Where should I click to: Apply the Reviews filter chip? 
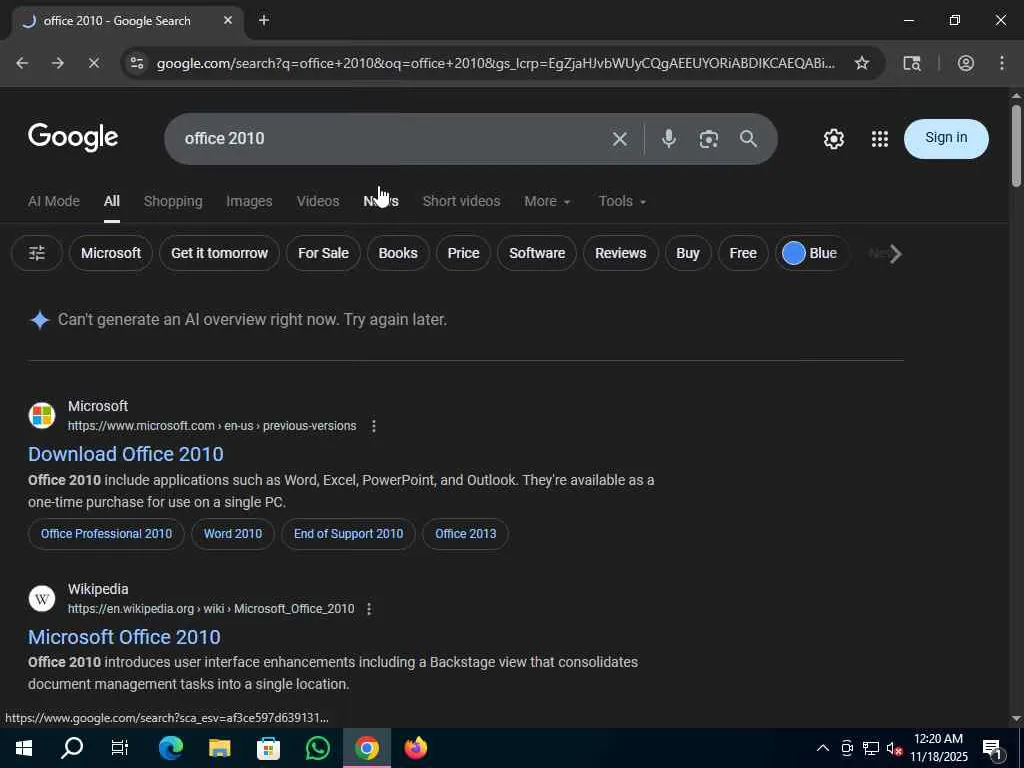point(620,253)
